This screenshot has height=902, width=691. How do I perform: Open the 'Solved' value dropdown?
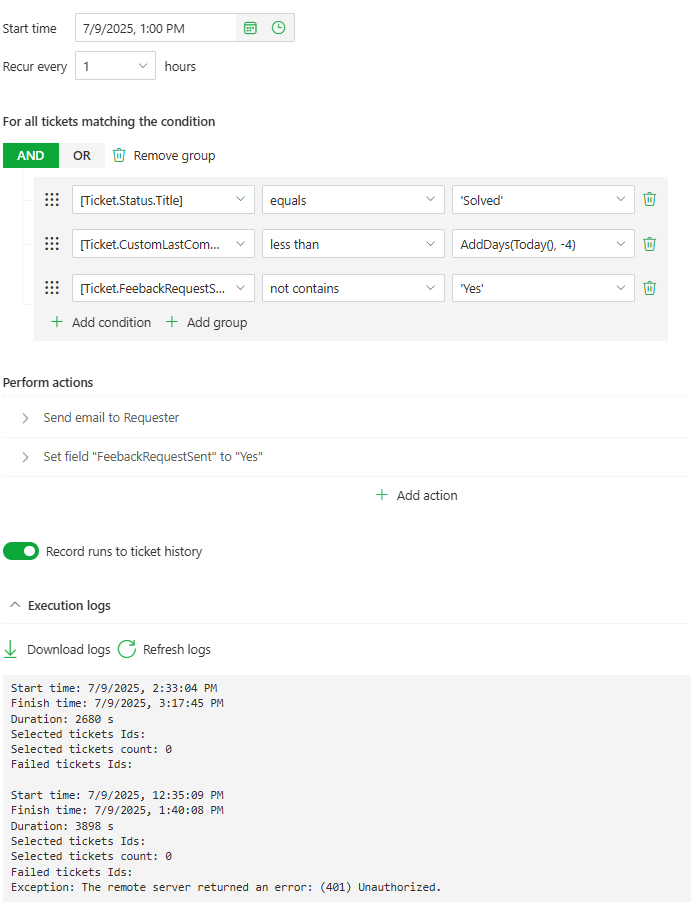(x=542, y=200)
